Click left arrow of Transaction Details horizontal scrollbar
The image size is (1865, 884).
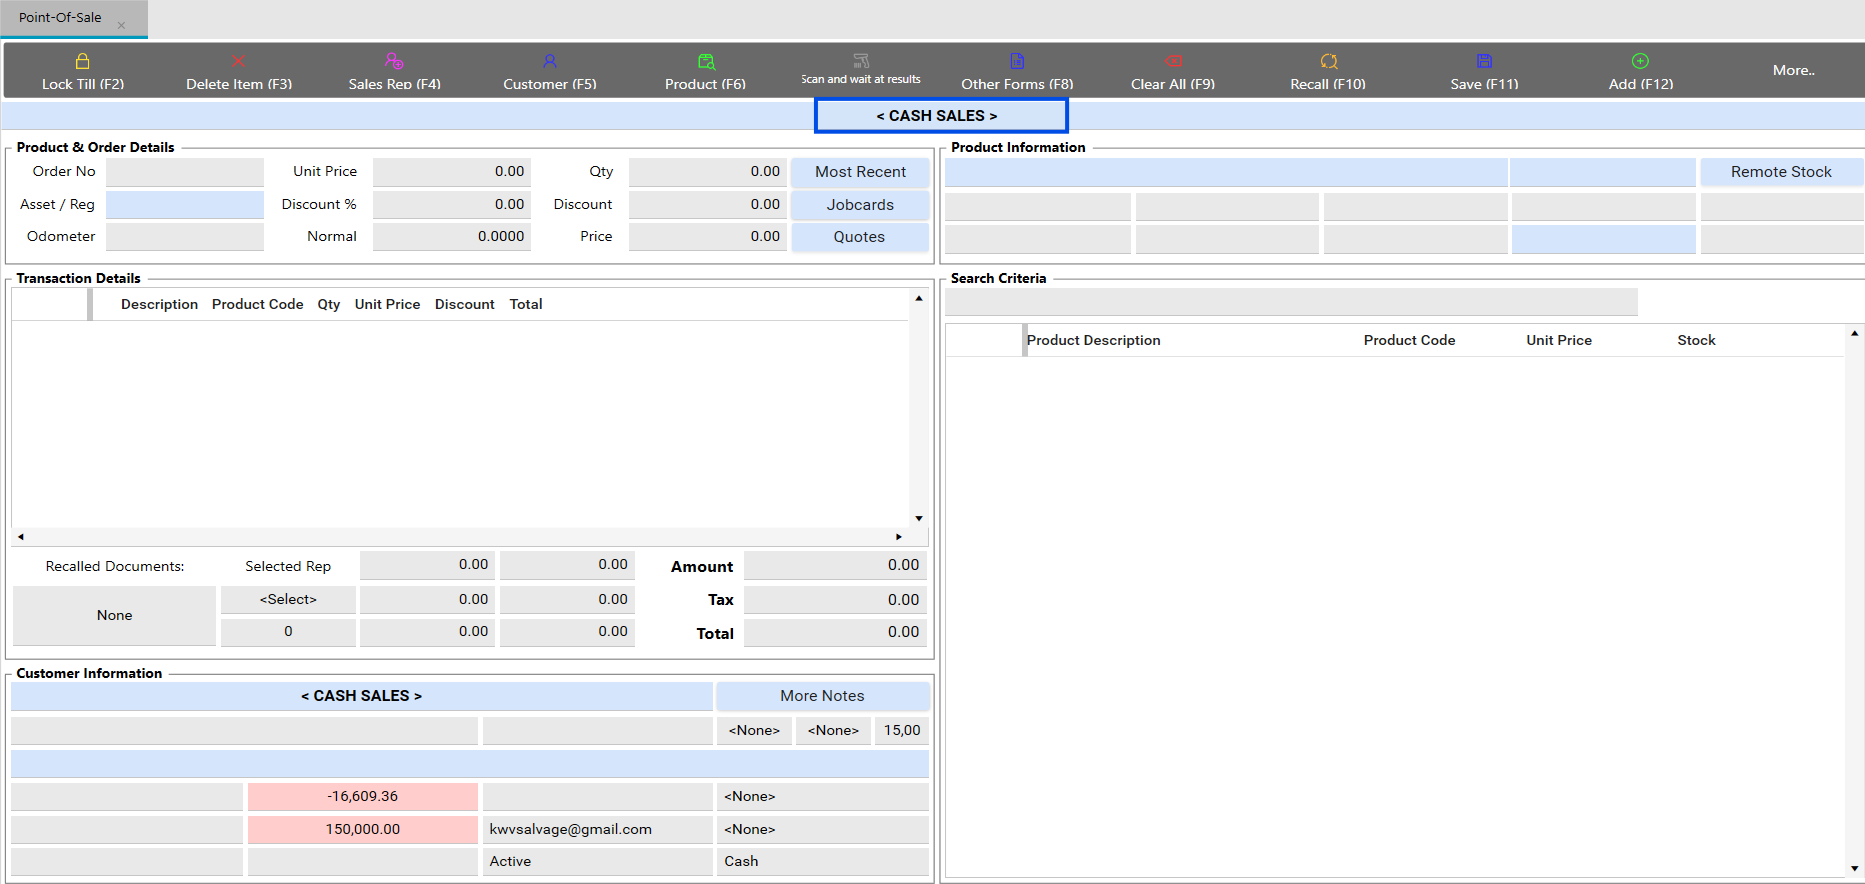pyautogui.click(x=20, y=537)
